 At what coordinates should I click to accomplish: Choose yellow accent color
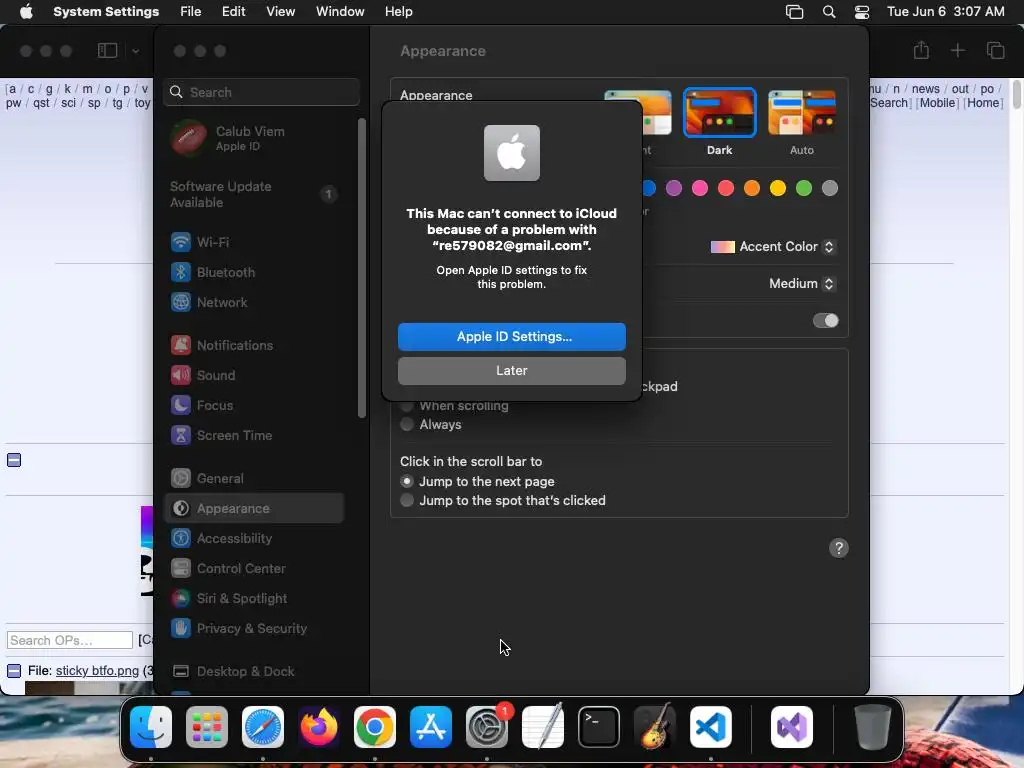coord(777,189)
